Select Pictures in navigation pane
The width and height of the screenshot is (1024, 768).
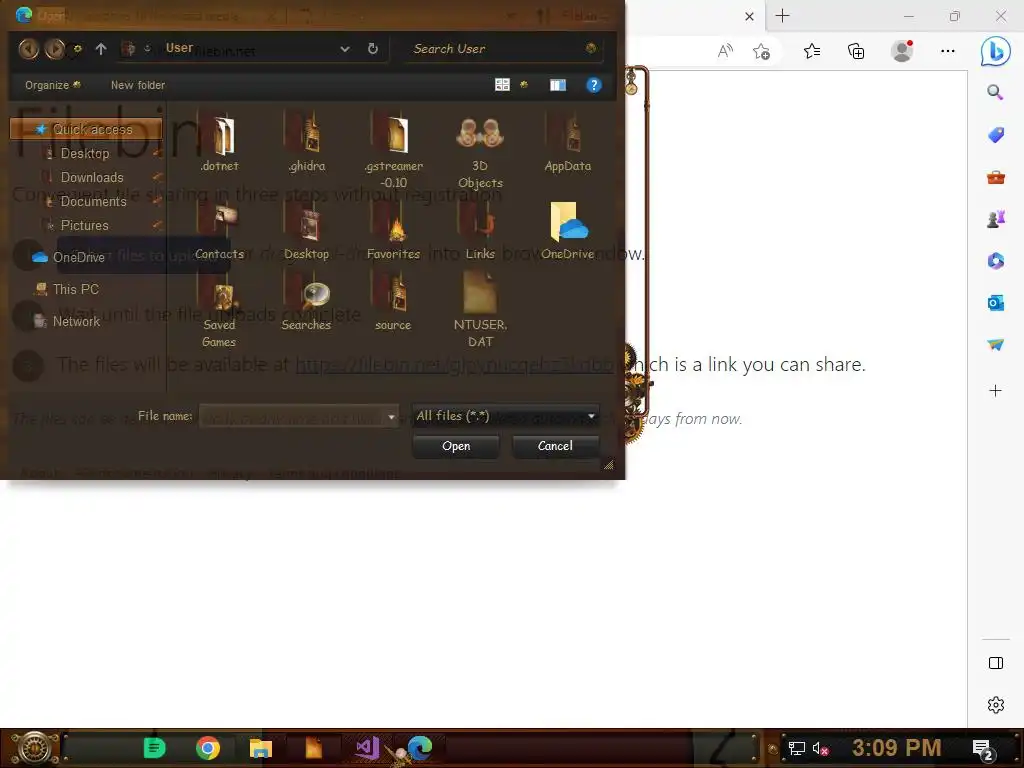(84, 225)
